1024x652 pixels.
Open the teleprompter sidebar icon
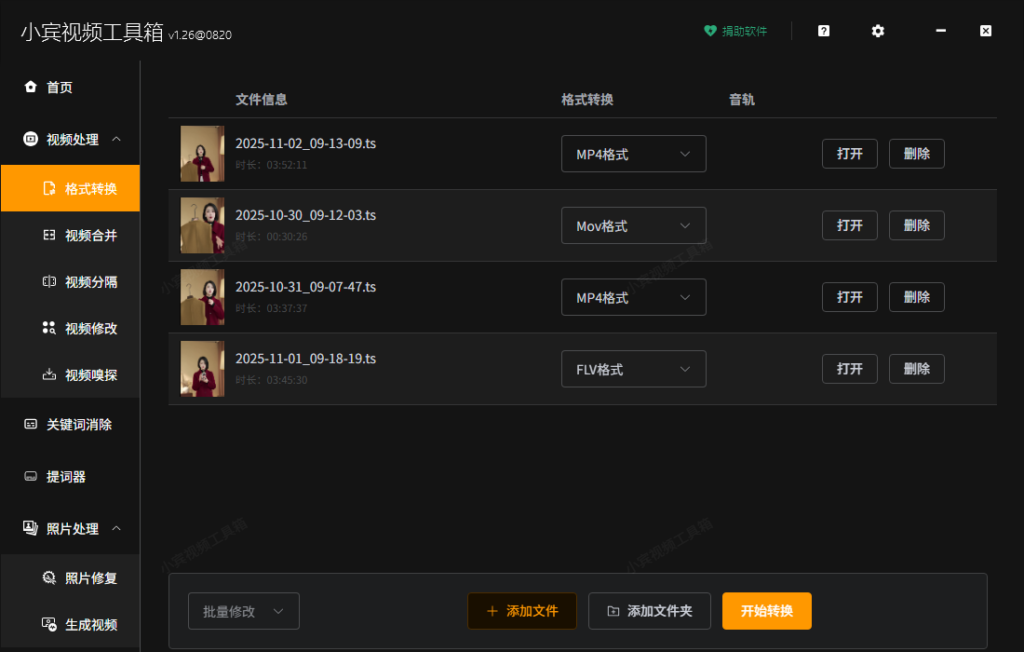[30, 477]
